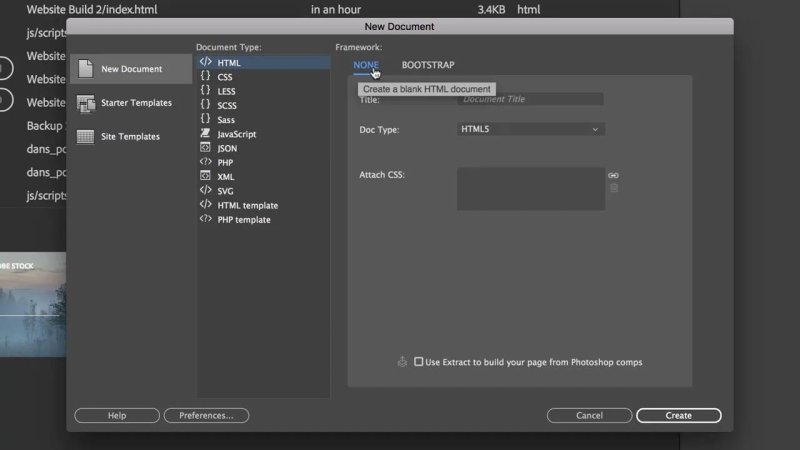
Task: Click the PHP template icon
Action: coord(206,219)
